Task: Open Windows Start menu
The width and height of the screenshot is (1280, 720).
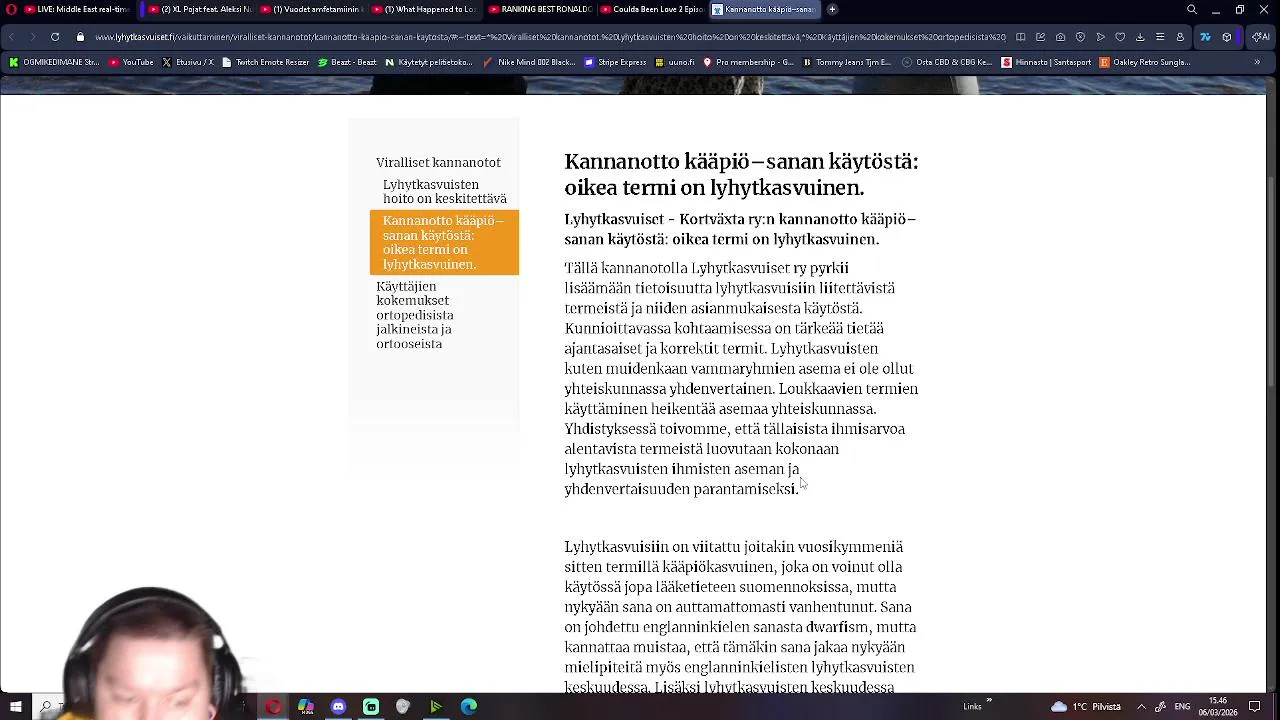Action: 15,706
